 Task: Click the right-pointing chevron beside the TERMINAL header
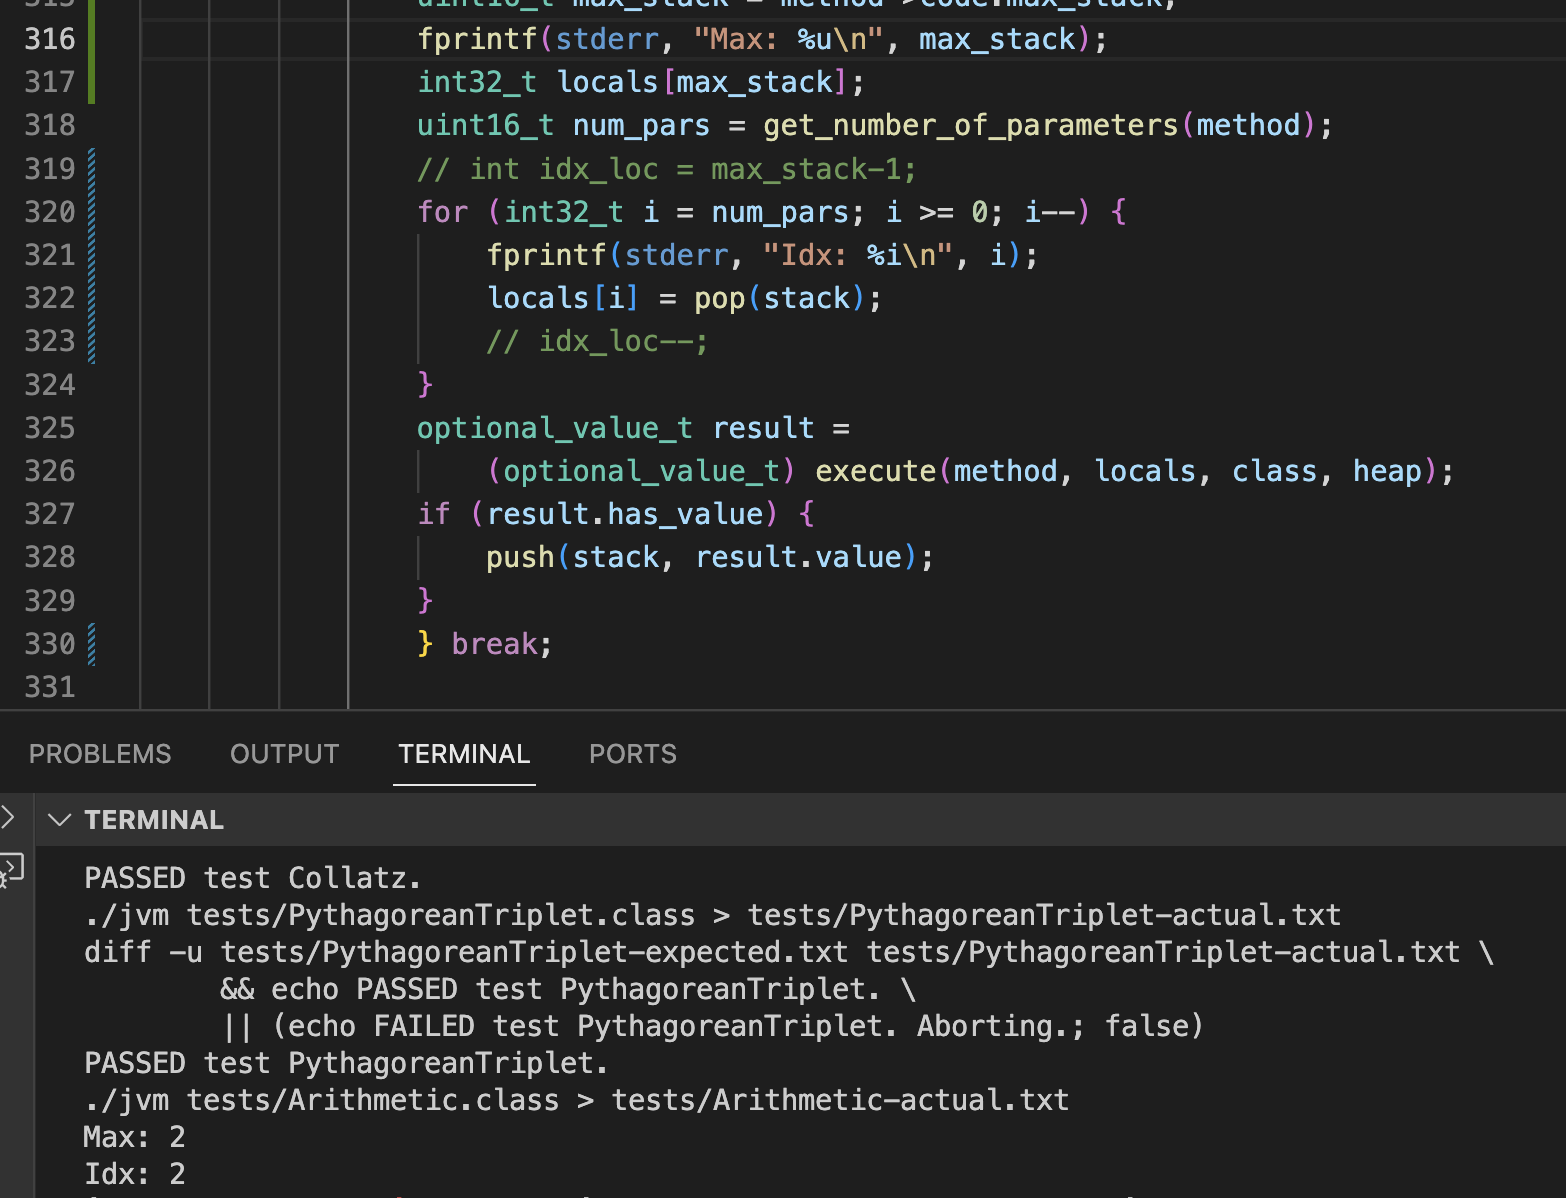[8, 817]
